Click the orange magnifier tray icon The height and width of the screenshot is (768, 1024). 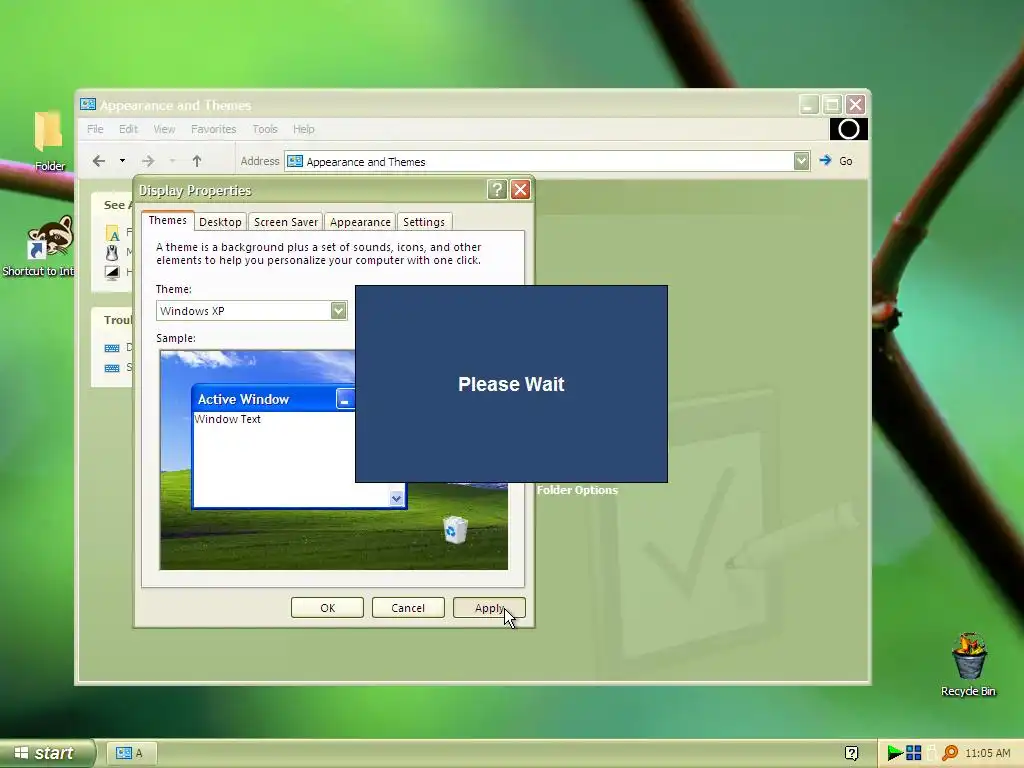(950, 753)
